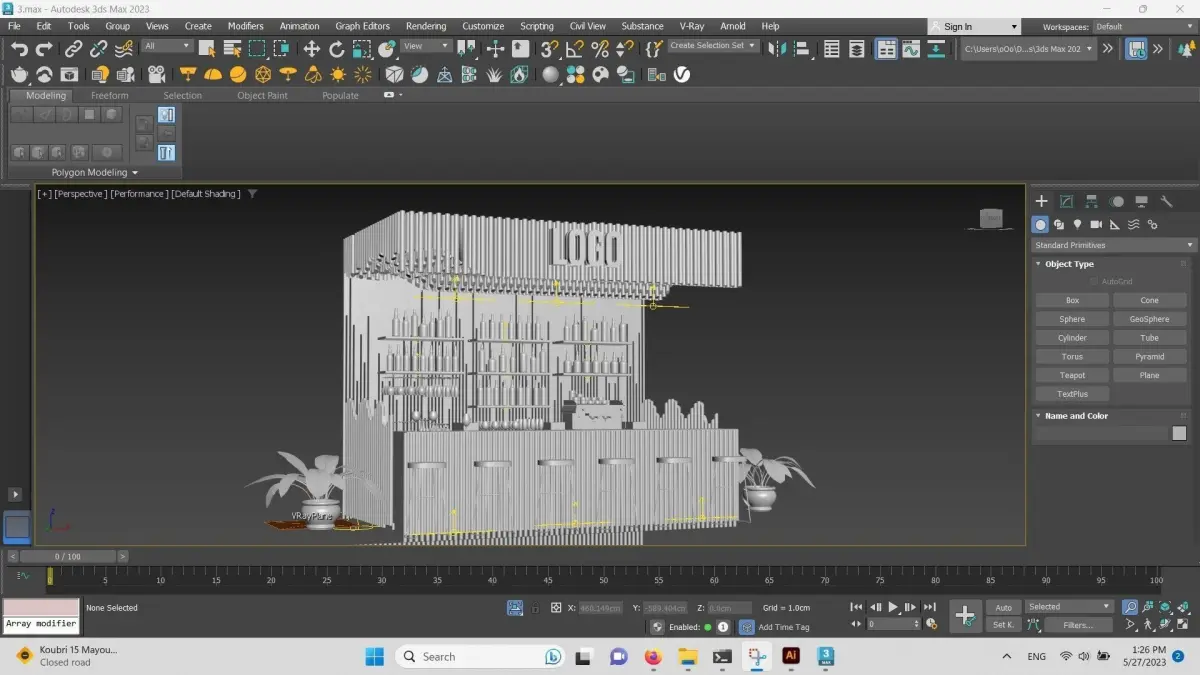
Task: Open the Utilities wrench panel tab
Action: (1166, 201)
